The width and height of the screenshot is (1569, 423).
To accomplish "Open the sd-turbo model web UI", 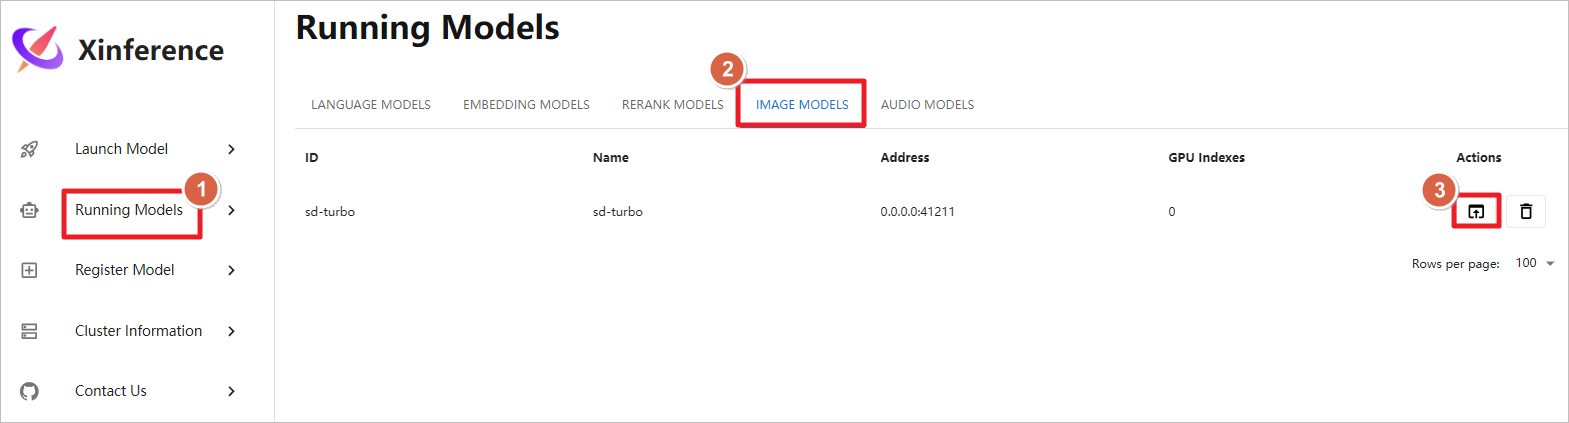I will pos(1476,212).
